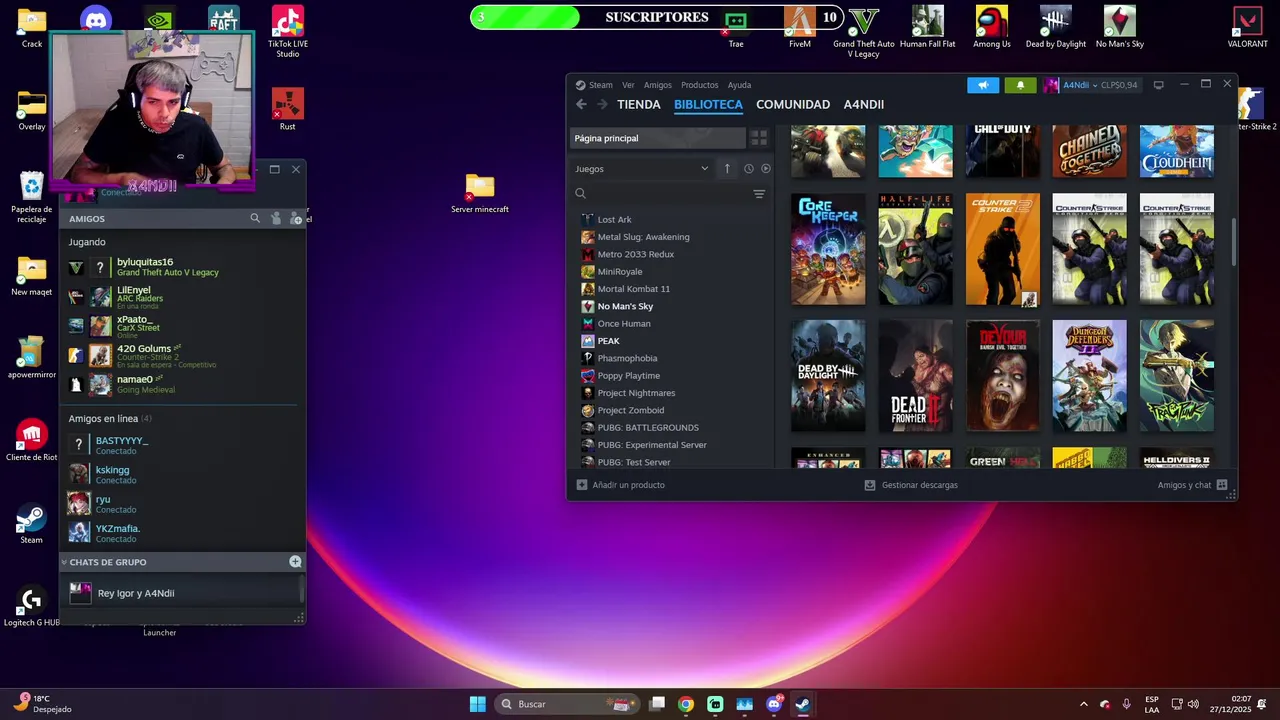Viewport: 1280px width, 720px height.
Task: Click the sort ascending arrow in library
Action: coord(727,168)
